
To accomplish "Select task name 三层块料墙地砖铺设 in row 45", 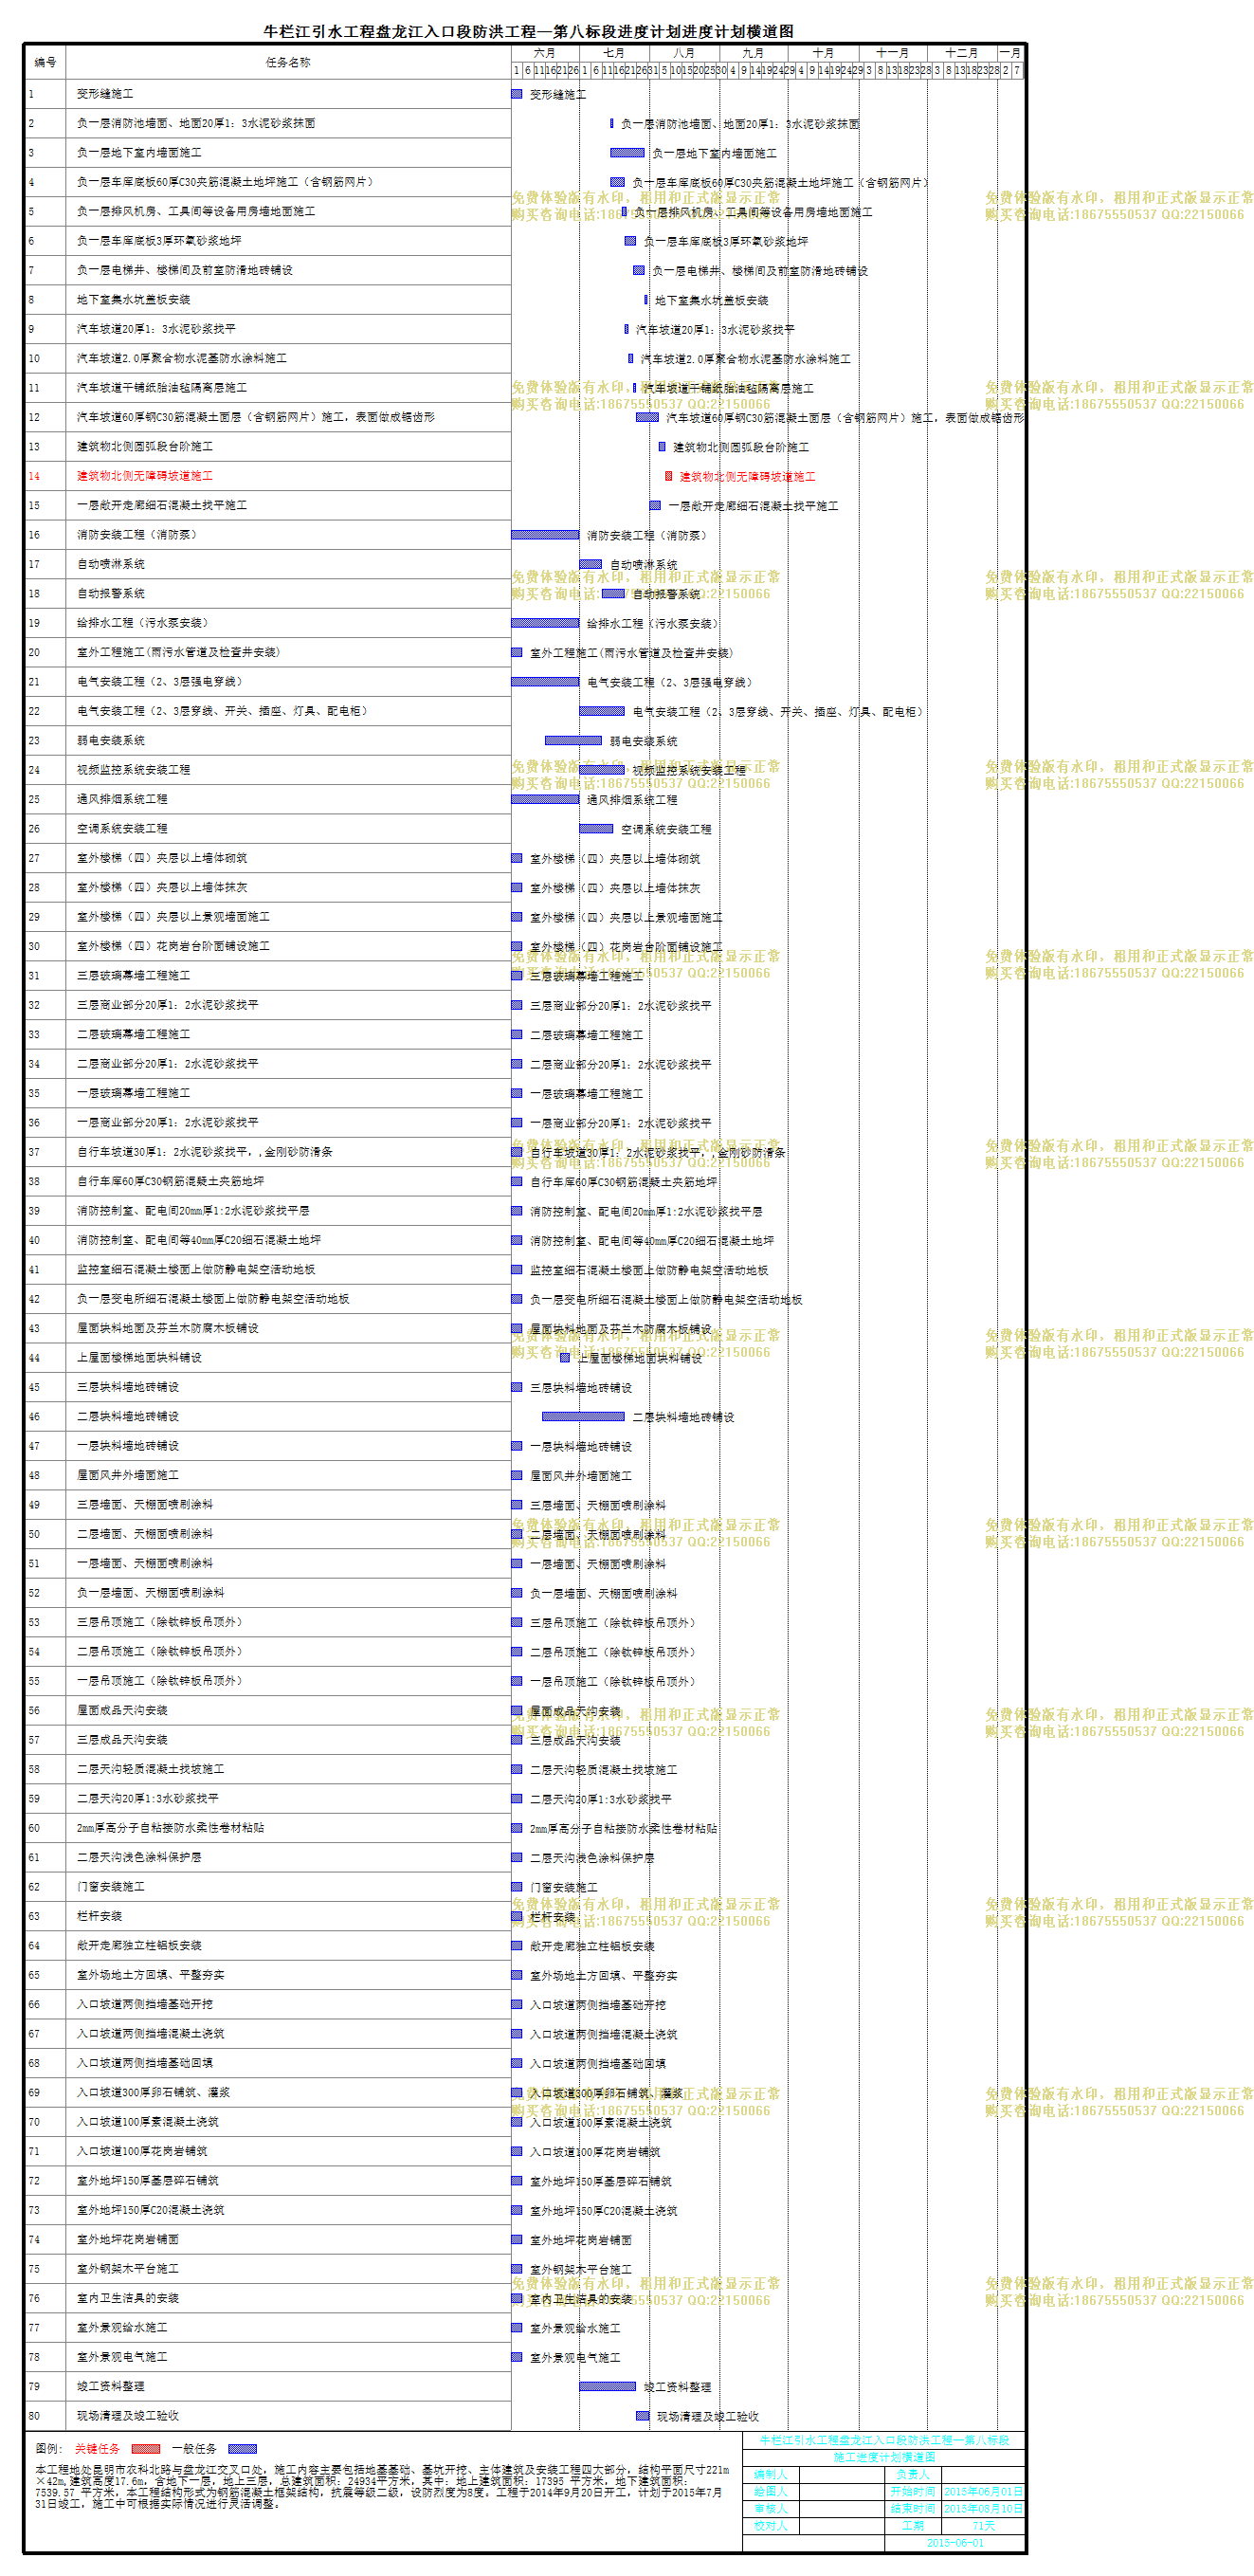I will [128, 1387].
